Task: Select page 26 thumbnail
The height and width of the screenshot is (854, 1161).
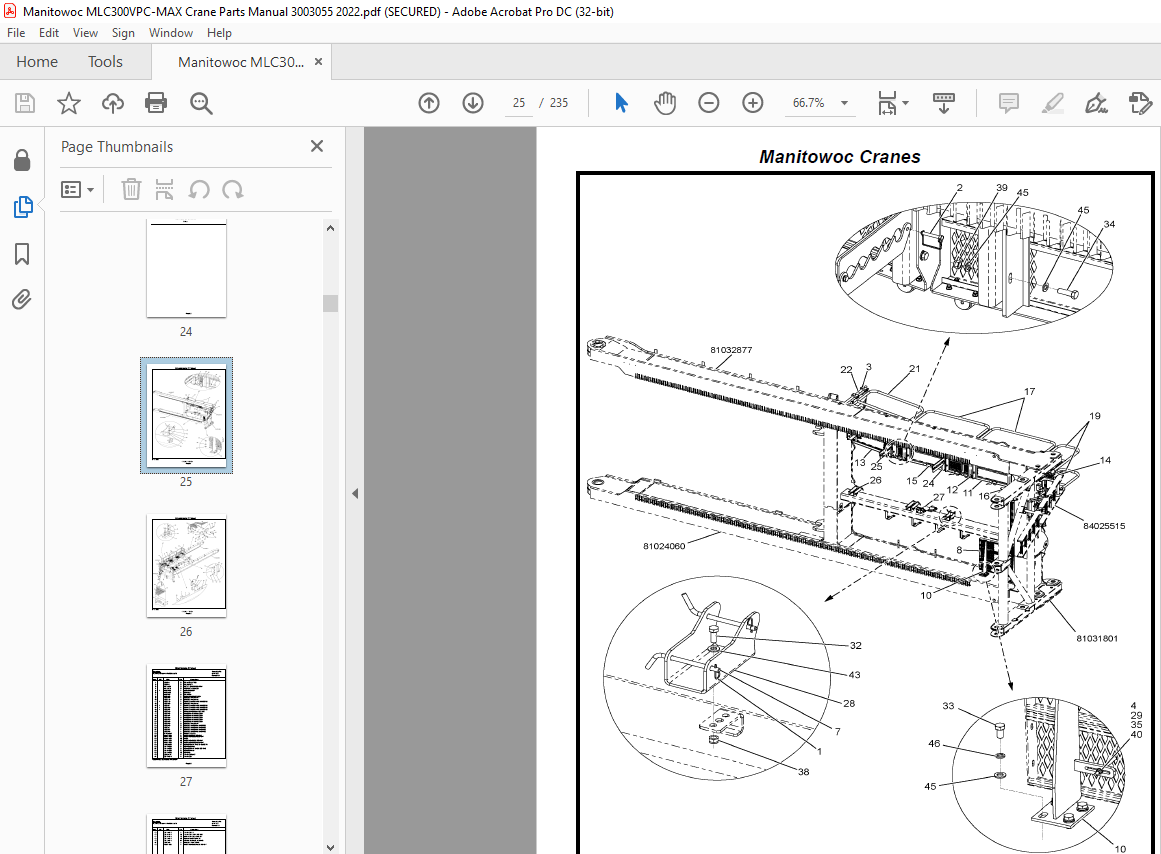Action: click(187, 566)
